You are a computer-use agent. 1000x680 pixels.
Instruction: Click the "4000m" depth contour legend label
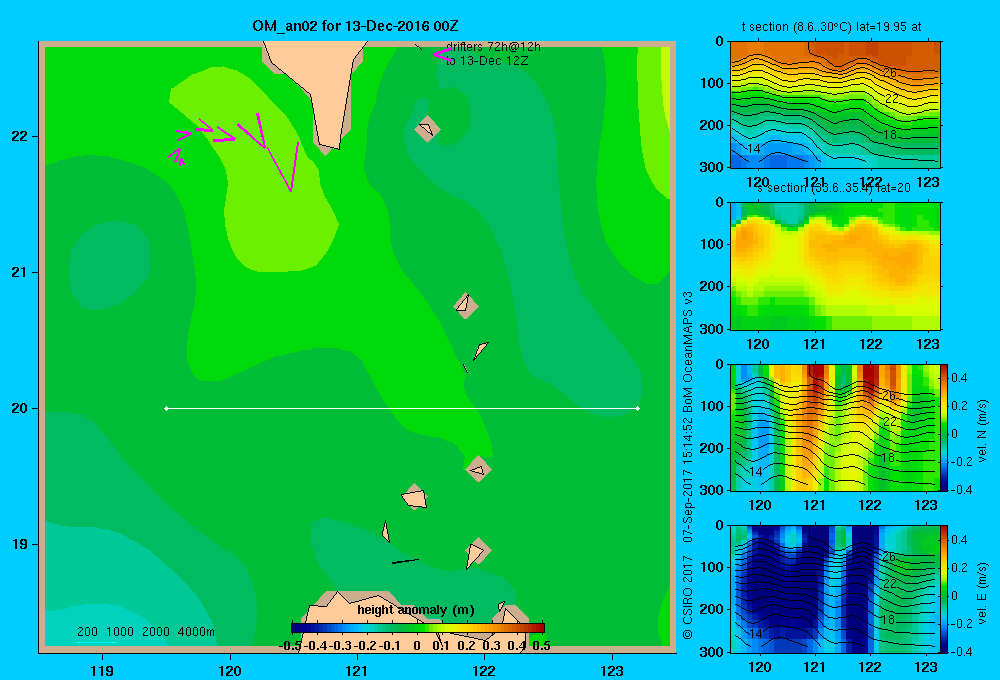(196, 632)
